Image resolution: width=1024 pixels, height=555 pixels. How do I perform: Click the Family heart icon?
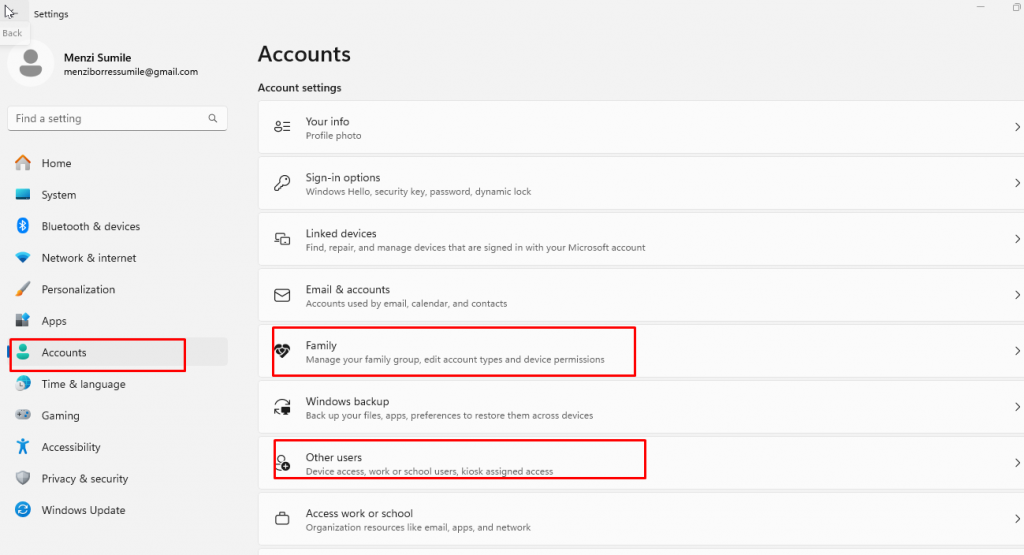[282, 351]
